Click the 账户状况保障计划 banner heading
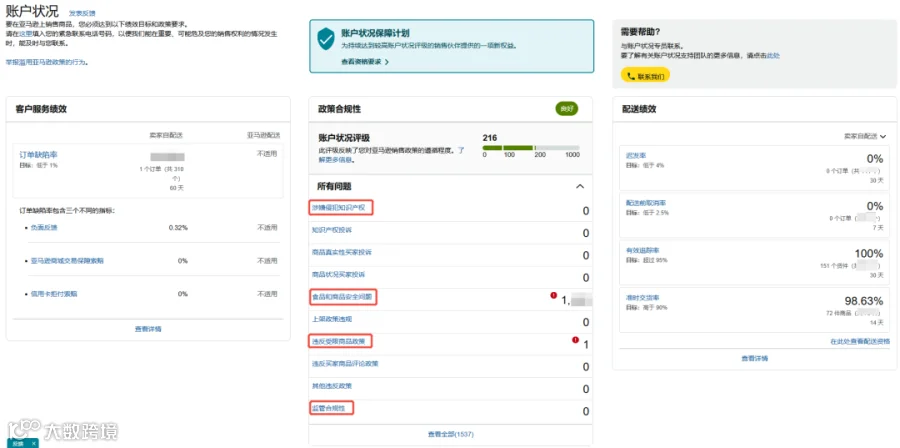900x448 pixels. [375, 33]
